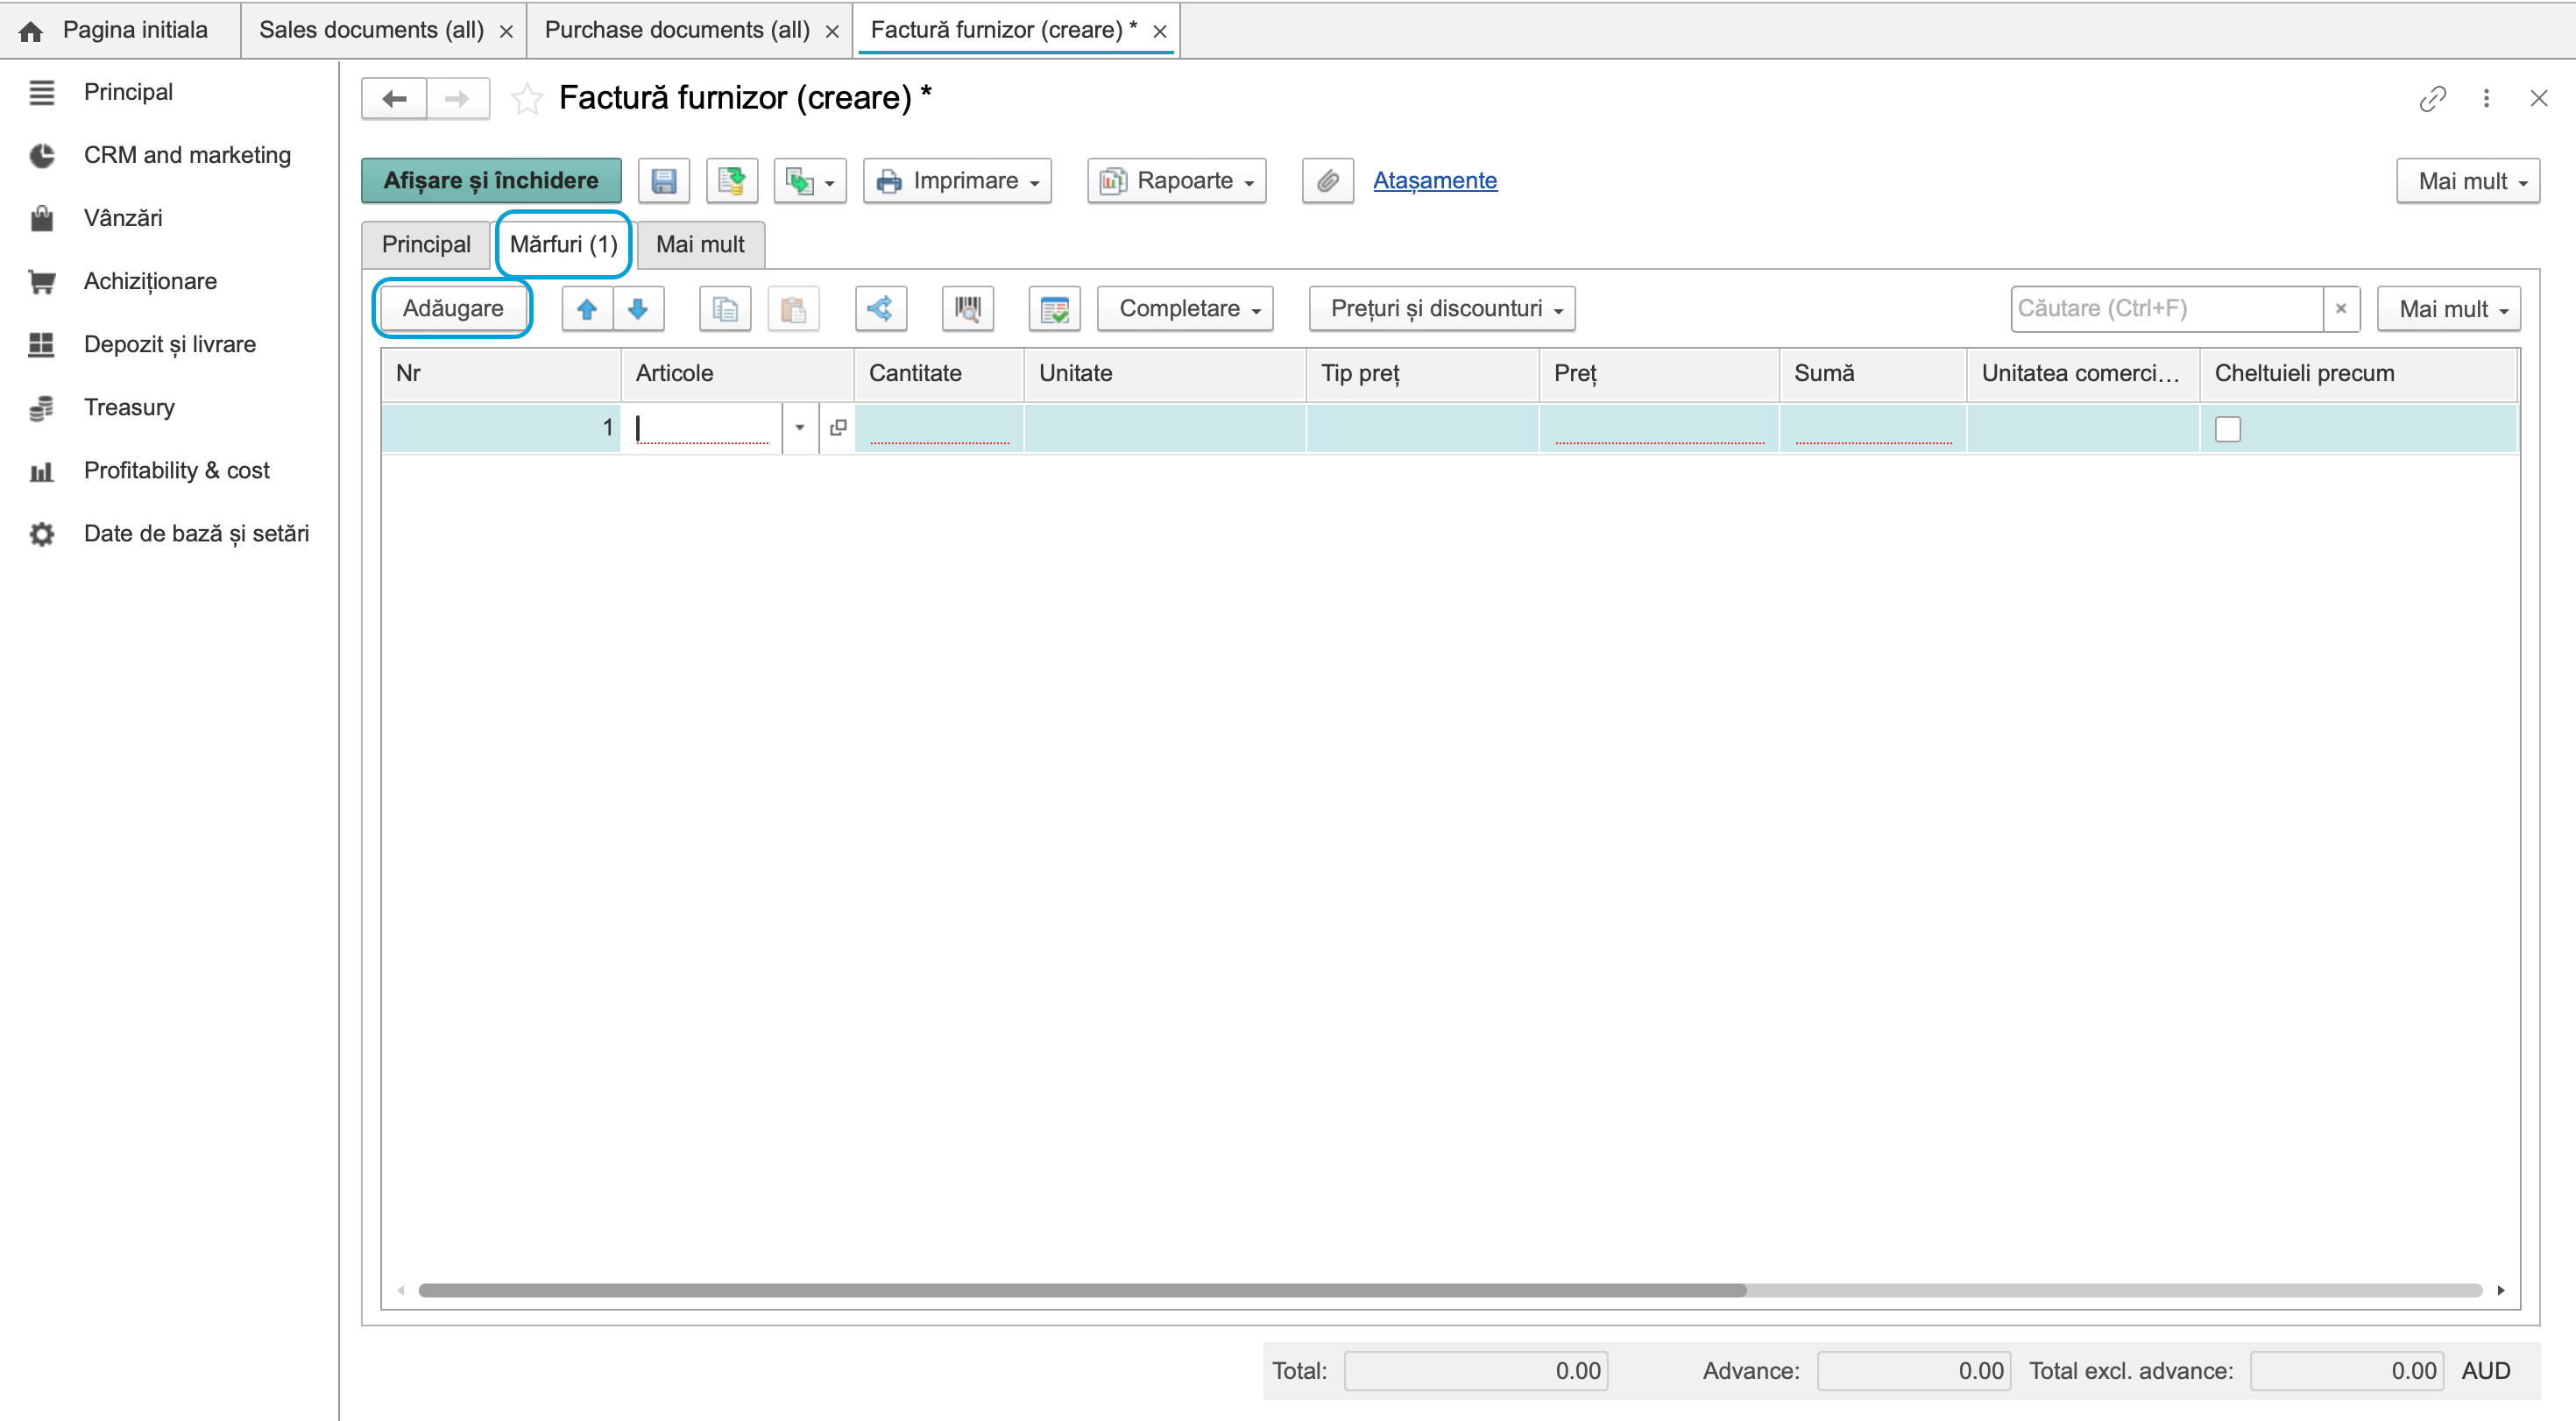Click the paperclip attachments icon
The image size is (2576, 1421).
pos(1327,181)
